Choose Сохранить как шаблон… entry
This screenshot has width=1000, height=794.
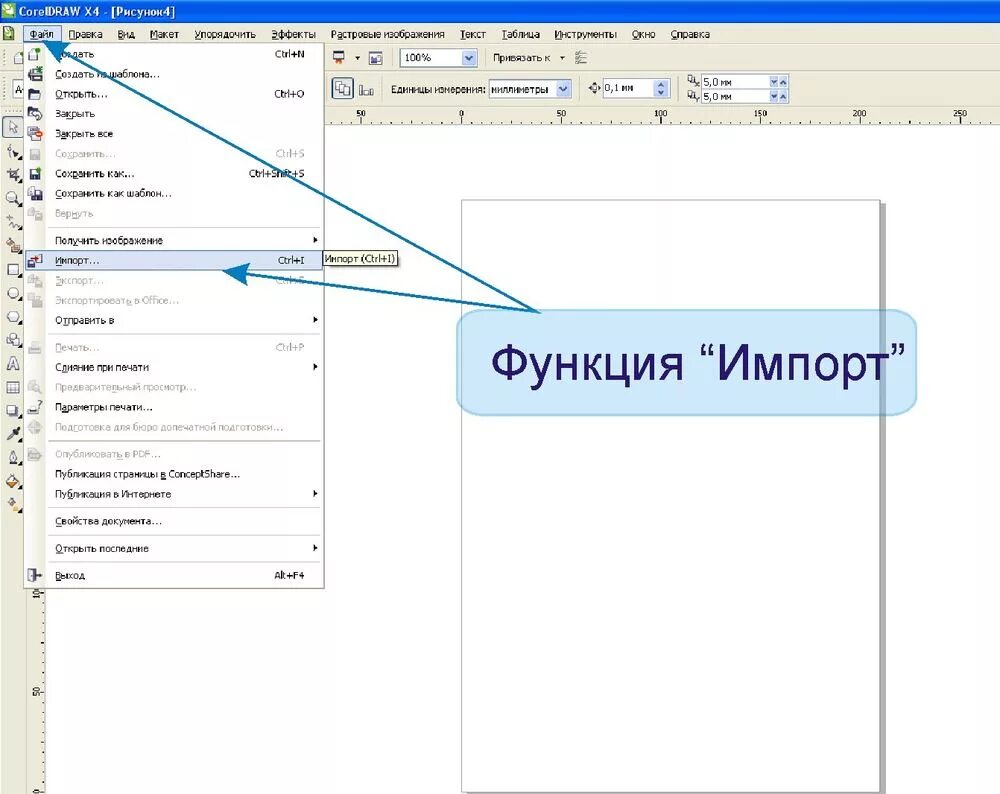(173, 193)
